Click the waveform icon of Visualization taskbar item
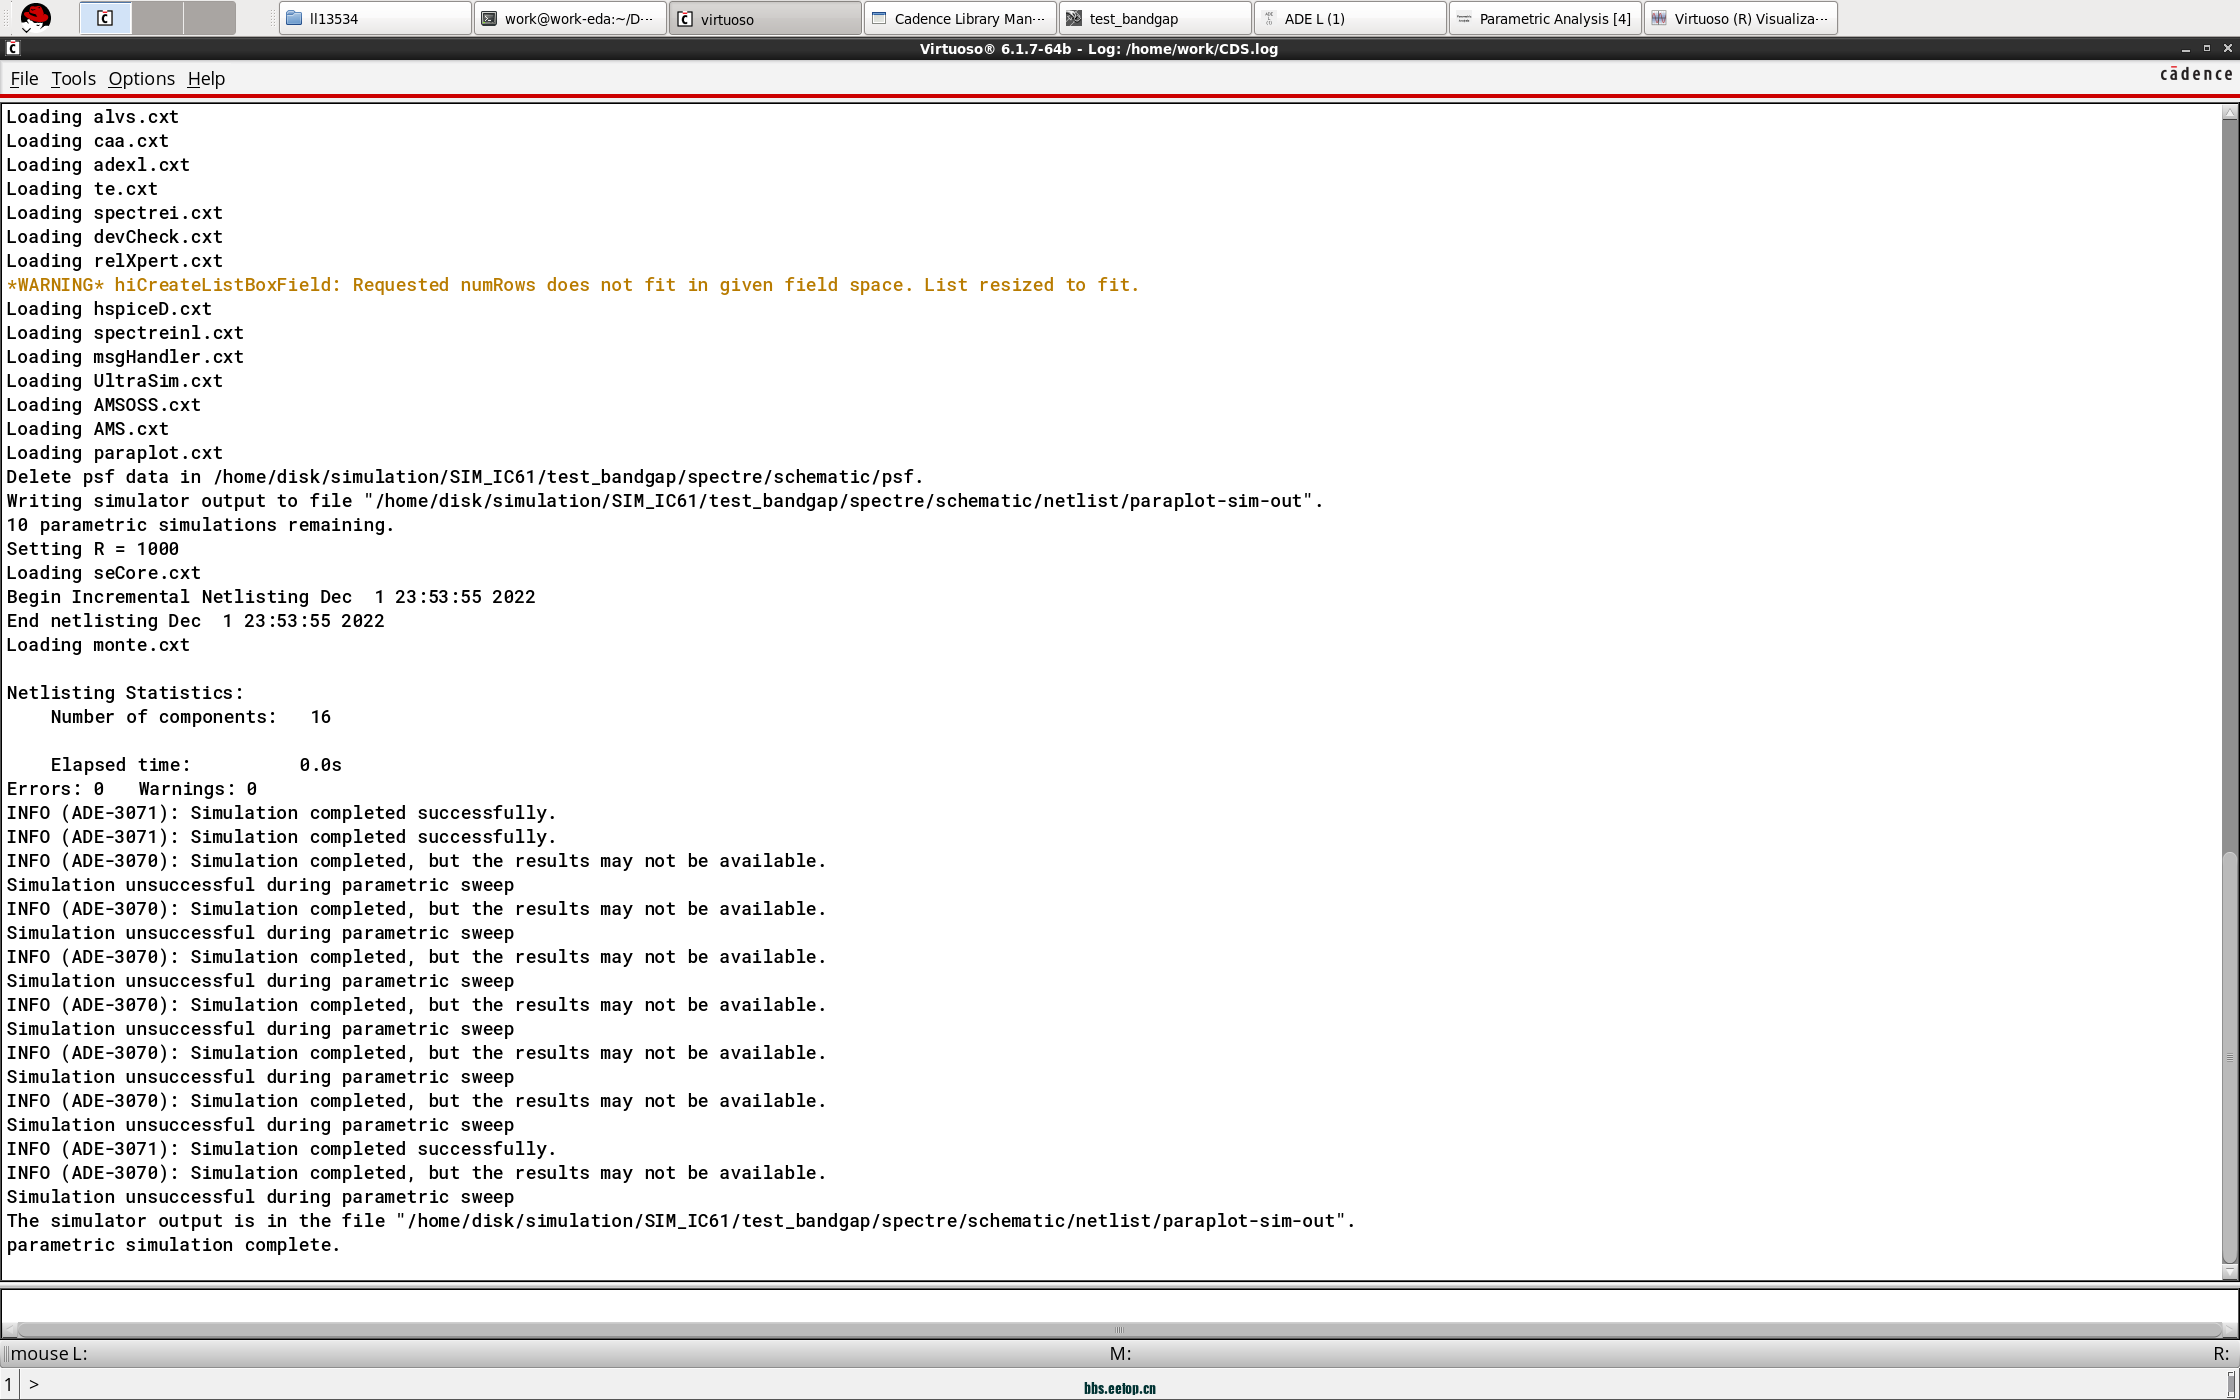This screenshot has width=2240, height=1400. pos(1659,18)
